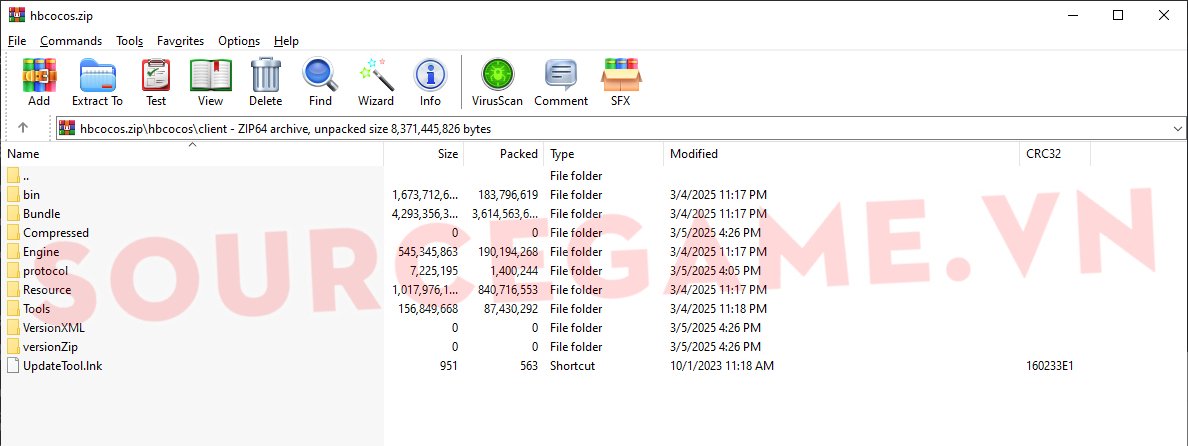Launch the Wizard tool

pyautogui.click(x=376, y=81)
